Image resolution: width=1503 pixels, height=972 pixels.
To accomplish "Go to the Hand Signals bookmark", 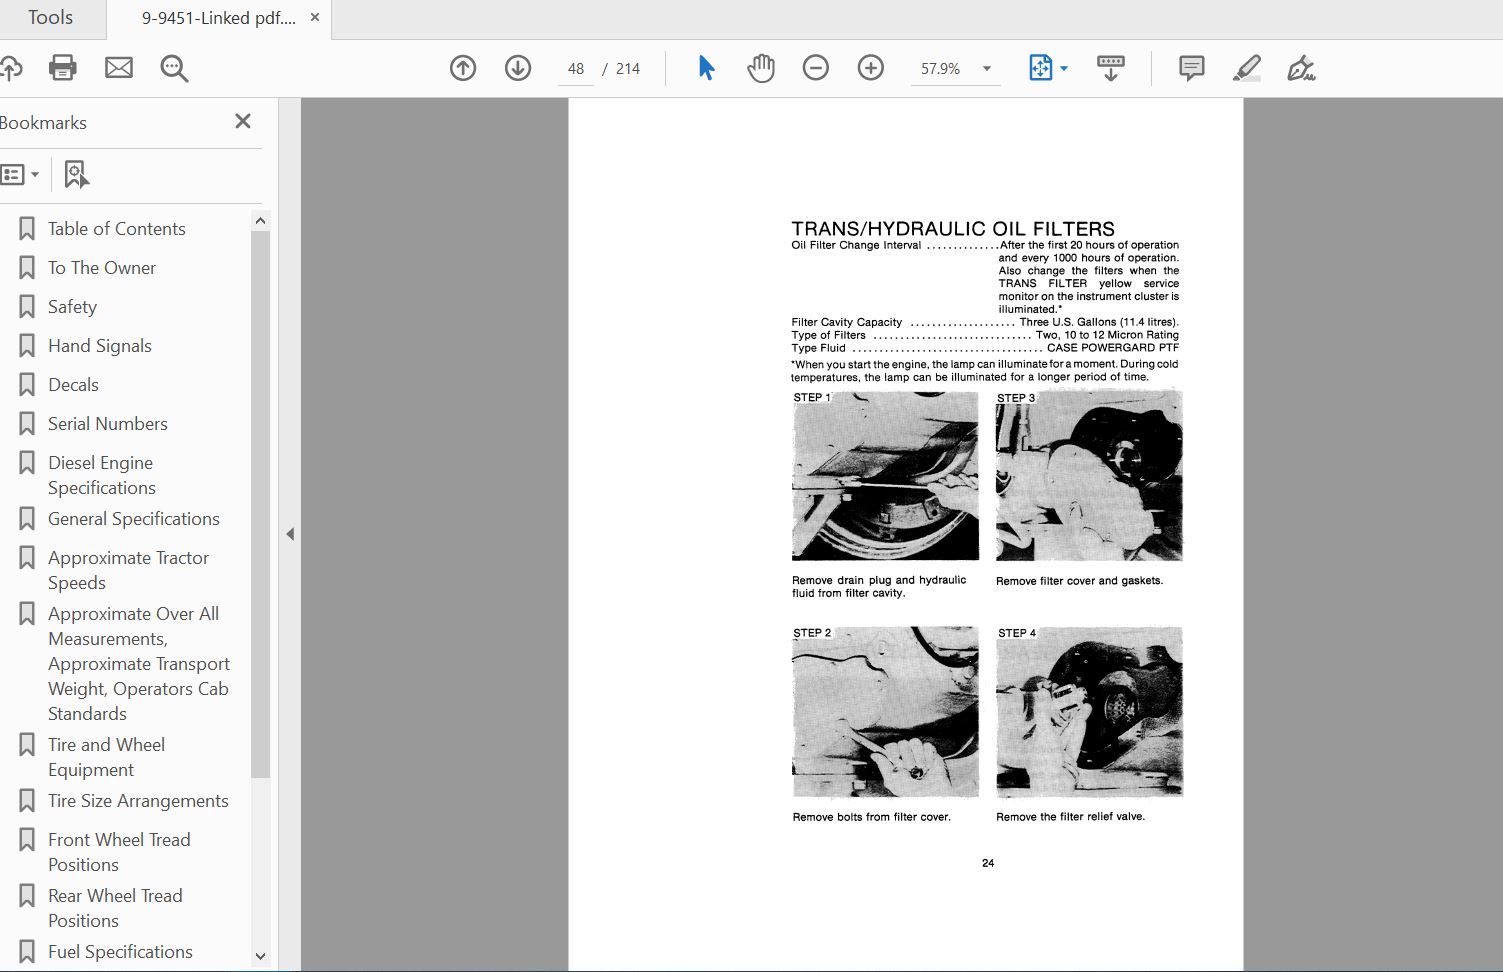I will pyautogui.click(x=100, y=346).
